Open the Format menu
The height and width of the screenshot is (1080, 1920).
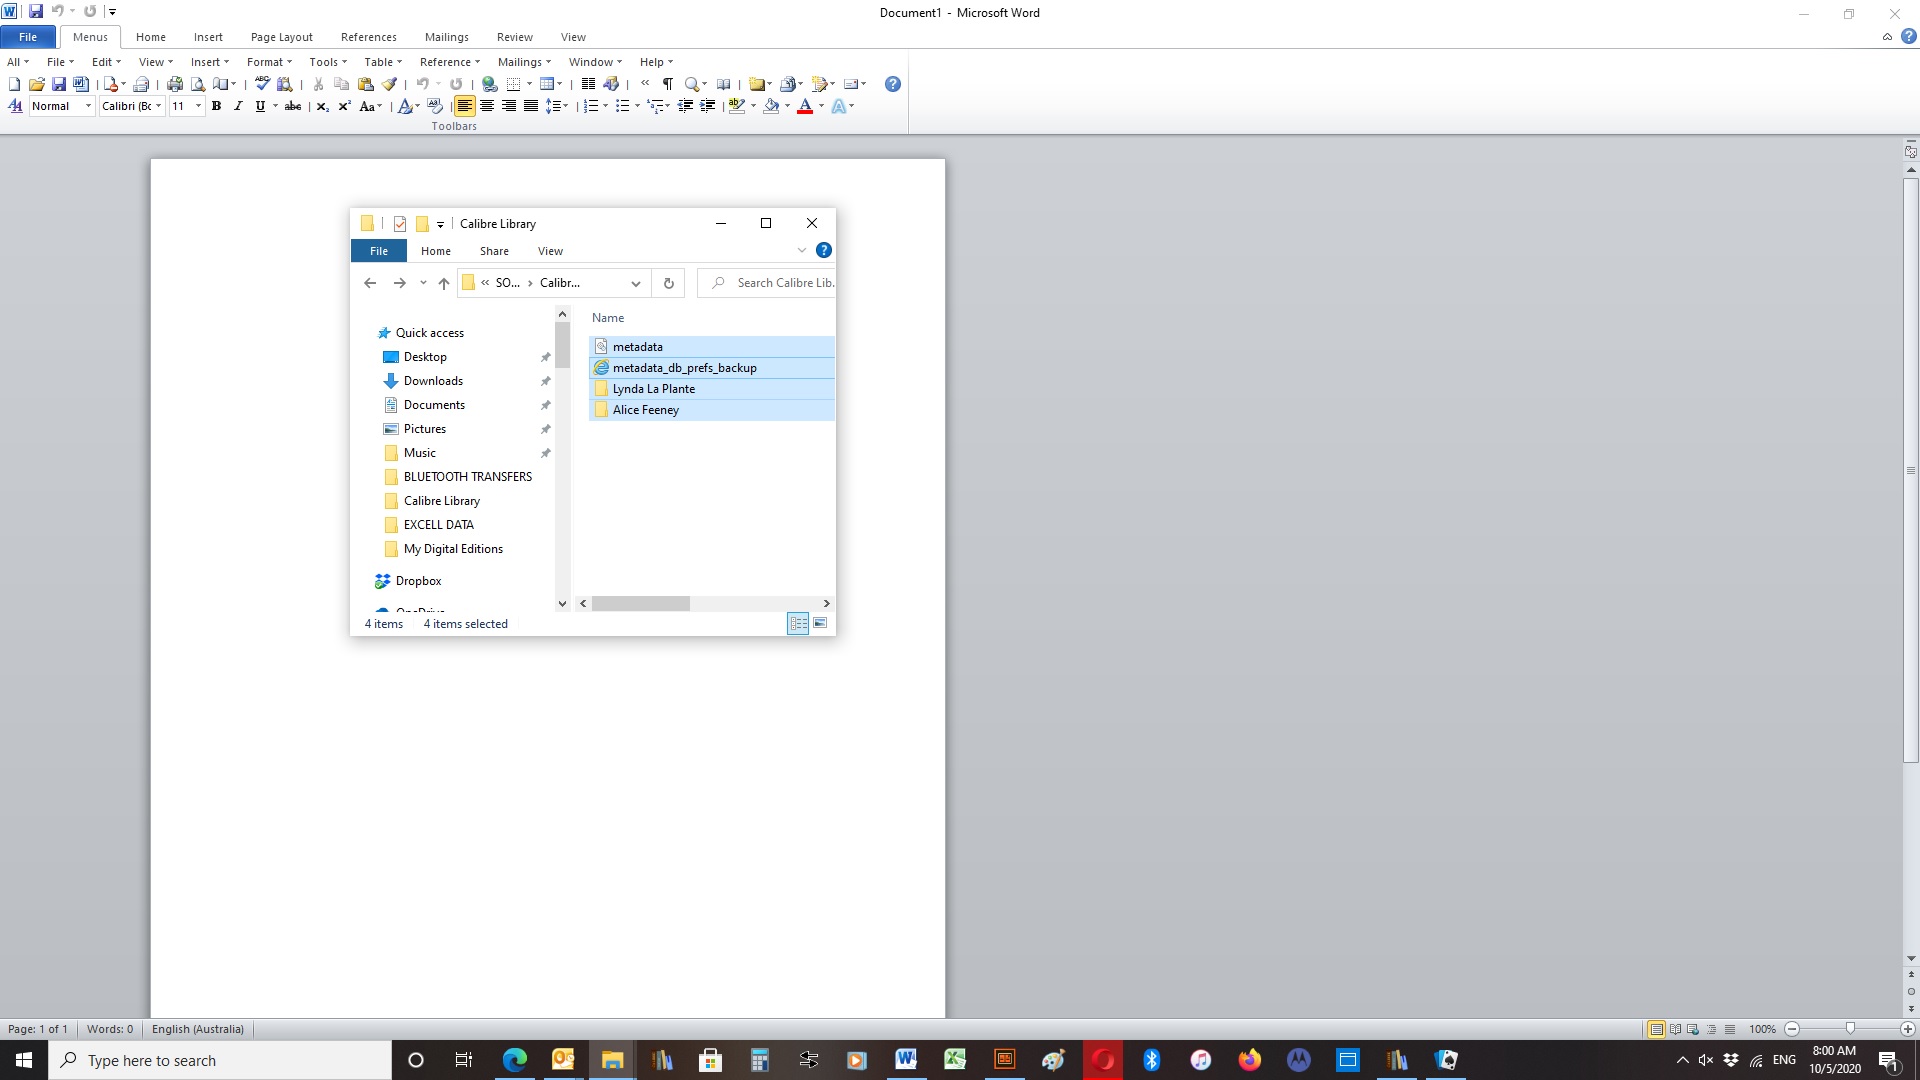269,62
